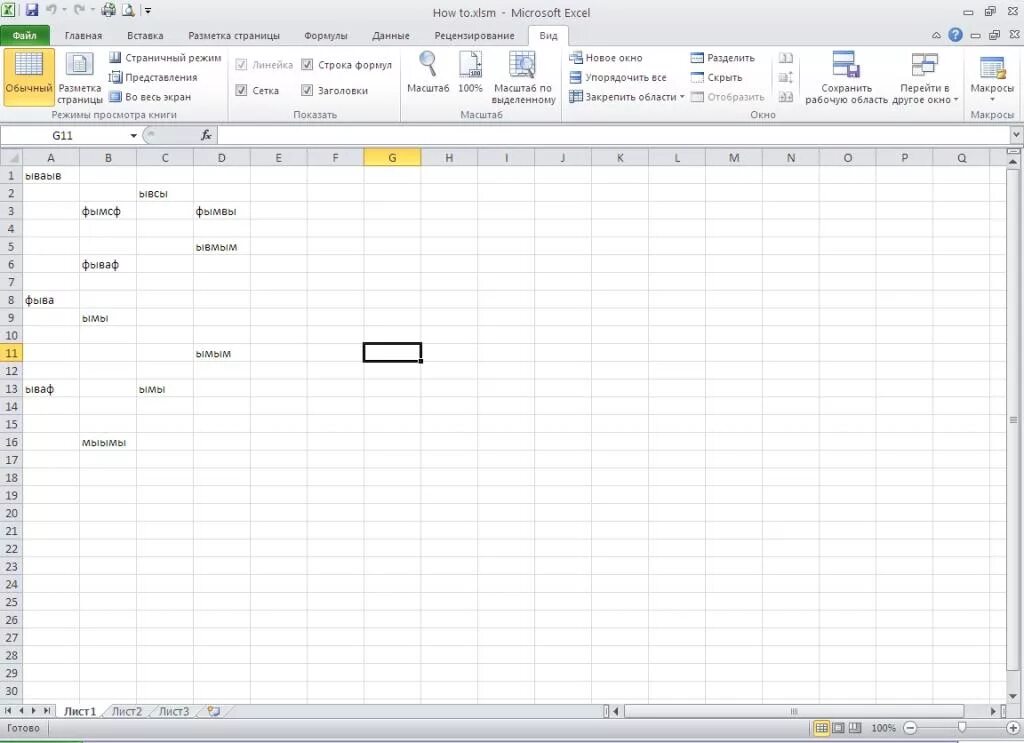Viewport: 1024px width, 743px height.
Task: Go to first sheet navigation arrow
Action: (8, 710)
